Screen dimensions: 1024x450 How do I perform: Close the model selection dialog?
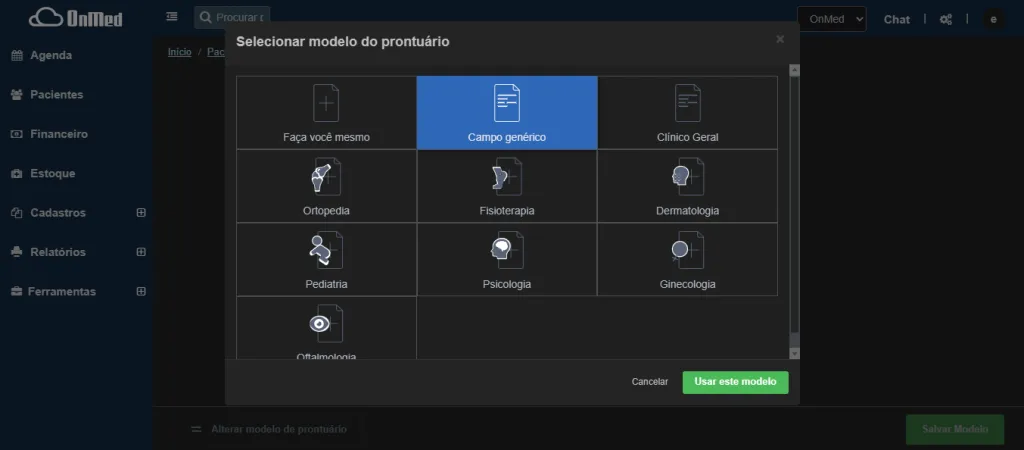pos(780,40)
